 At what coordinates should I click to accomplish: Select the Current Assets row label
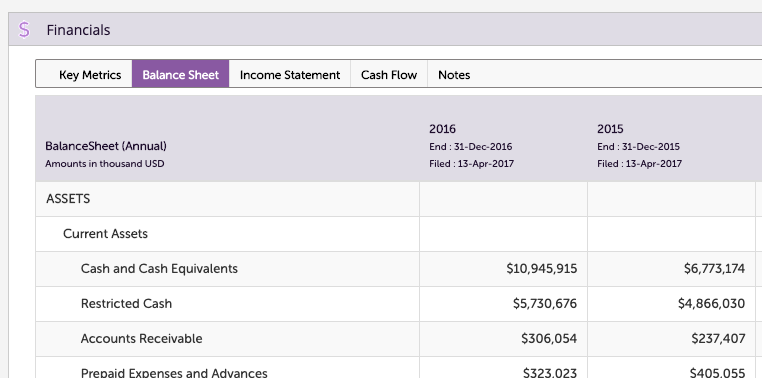tap(105, 234)
